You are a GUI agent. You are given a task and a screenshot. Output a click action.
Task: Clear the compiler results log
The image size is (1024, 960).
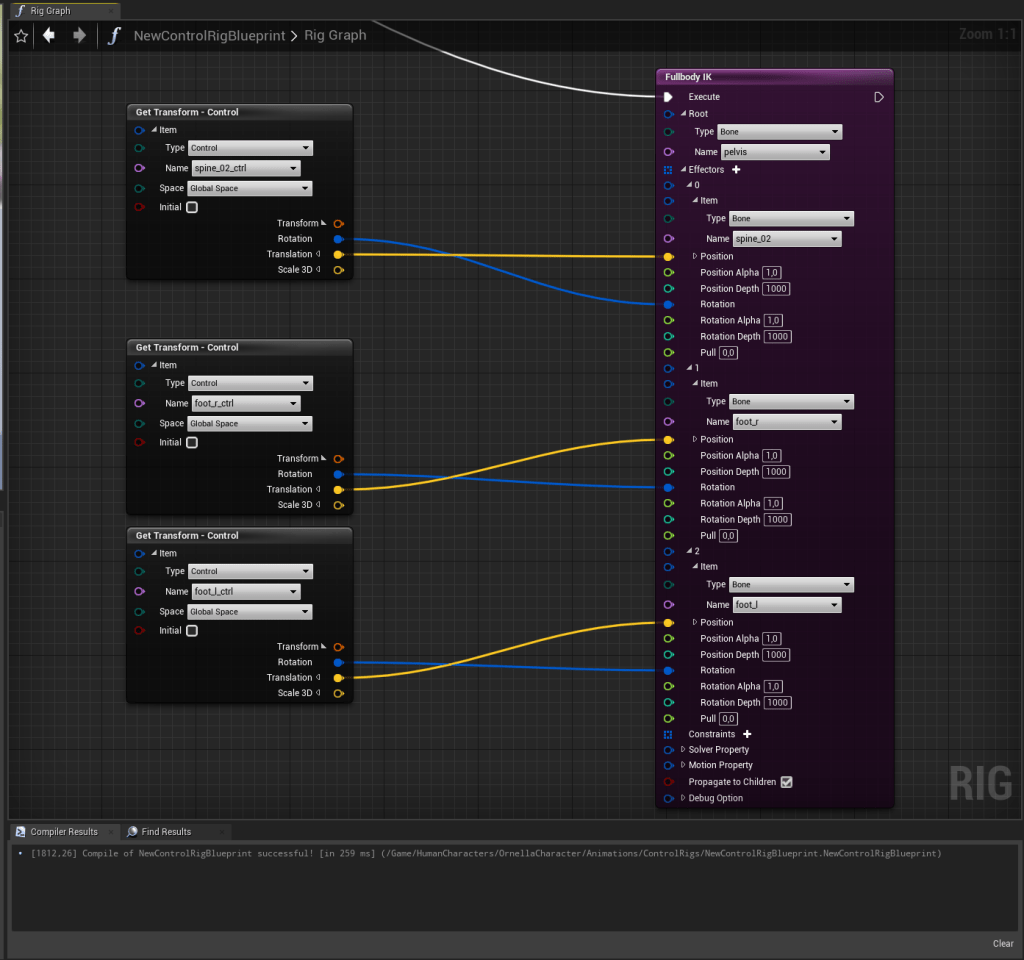pyautogui.click(x=1002, y=944)
